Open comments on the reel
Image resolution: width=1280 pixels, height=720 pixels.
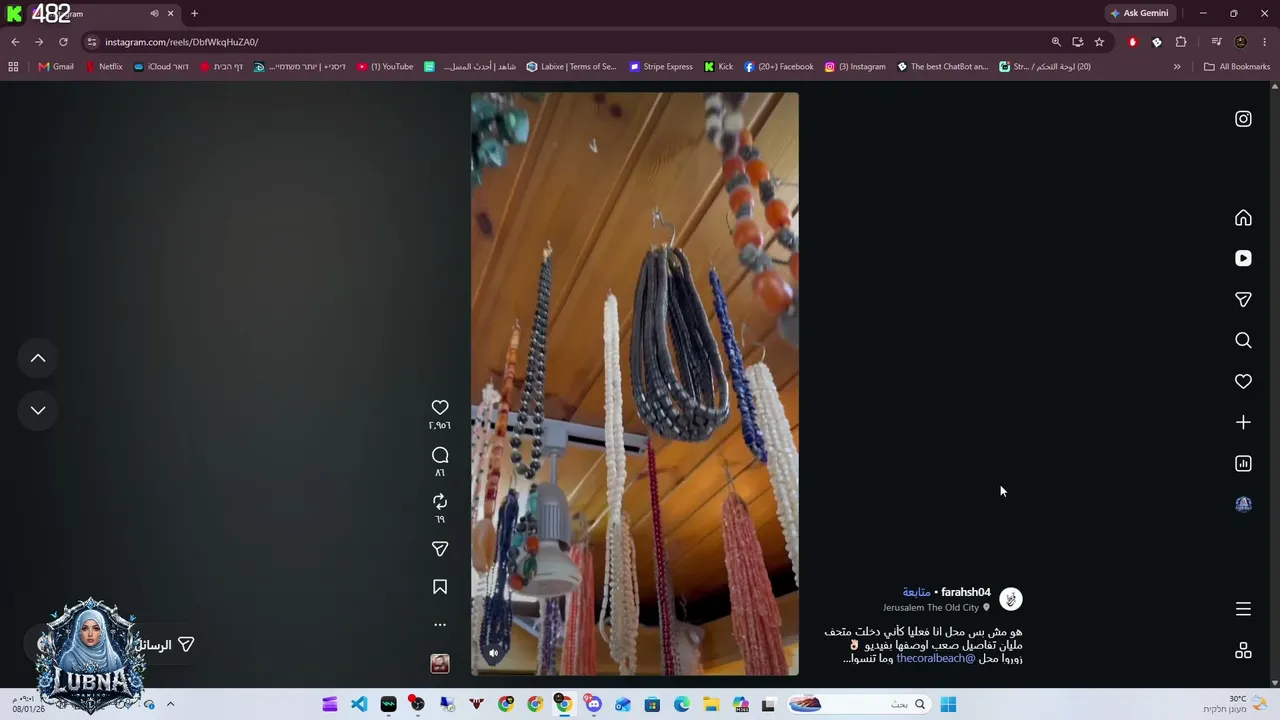[x=440, y=455]
